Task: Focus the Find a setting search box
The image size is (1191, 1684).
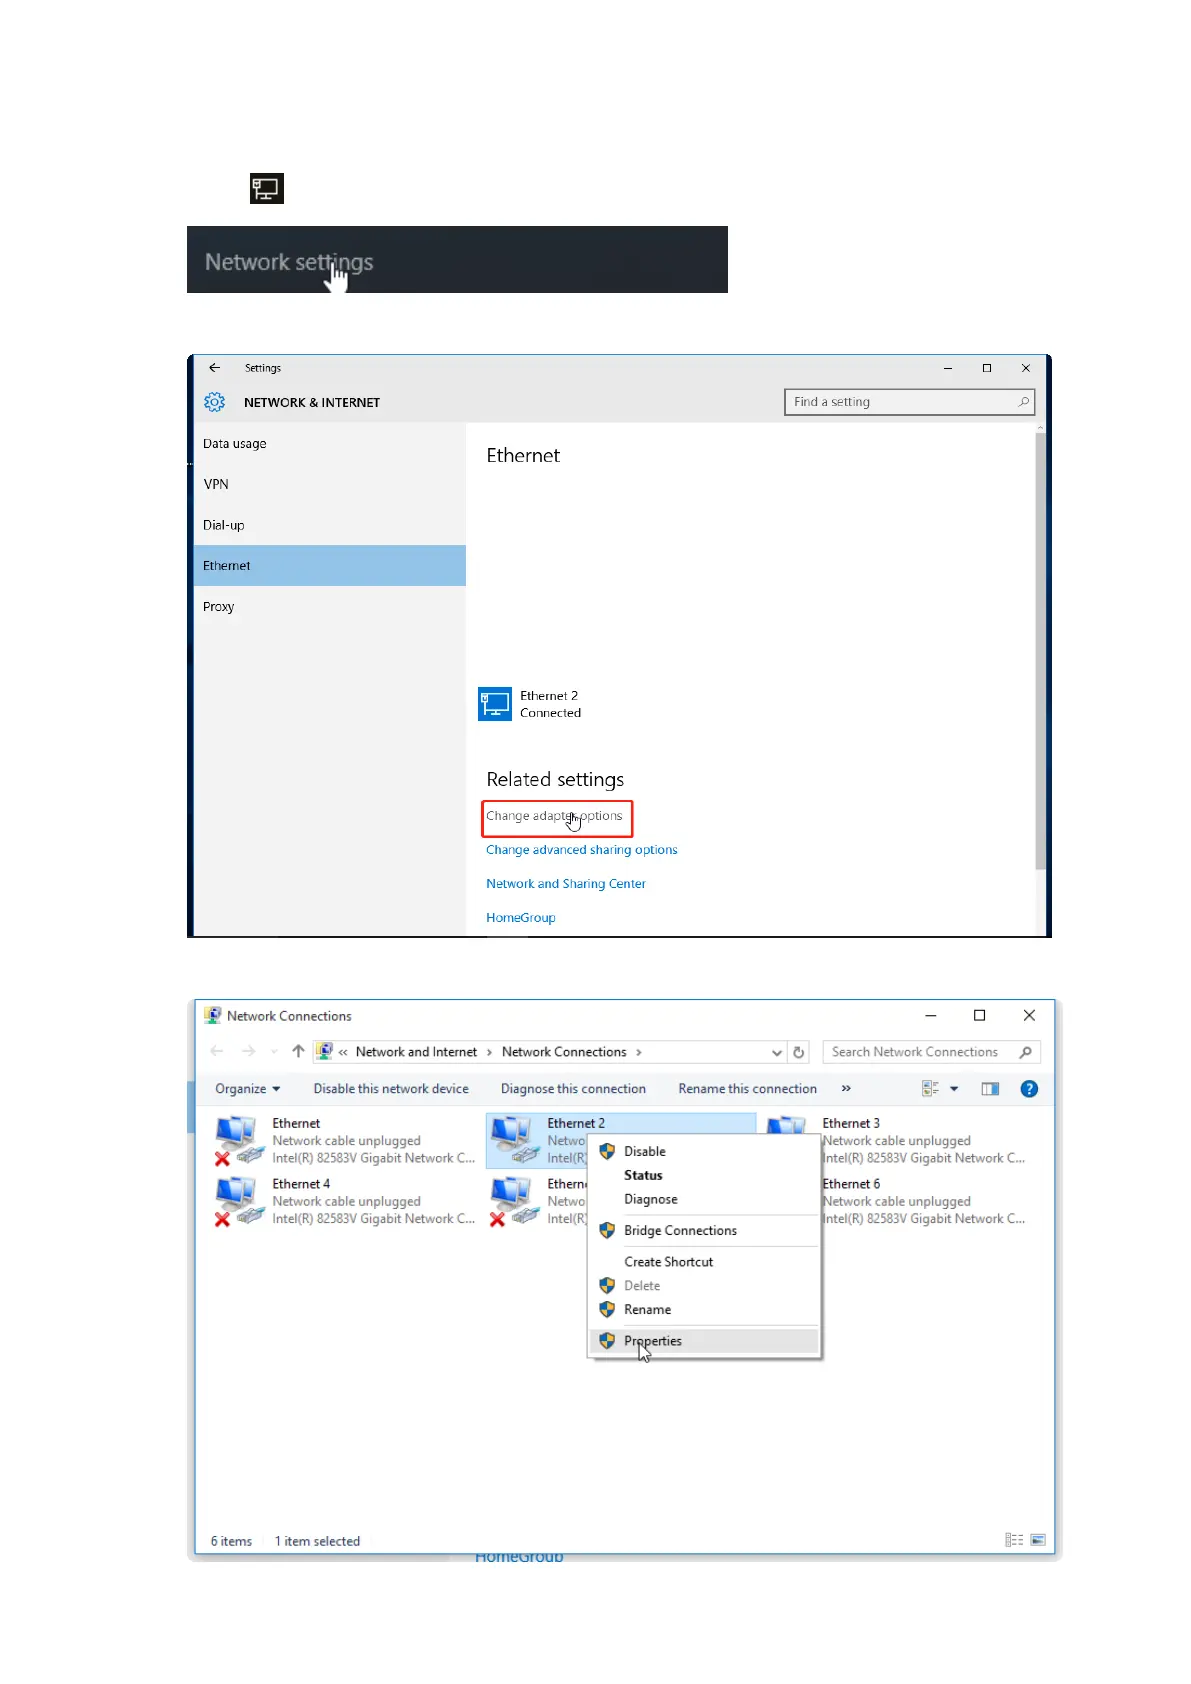Action: (x=909, y=402)
